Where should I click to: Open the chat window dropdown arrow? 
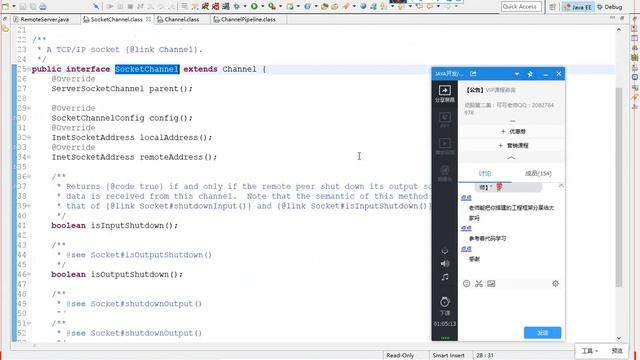click(x=517, y=74)
